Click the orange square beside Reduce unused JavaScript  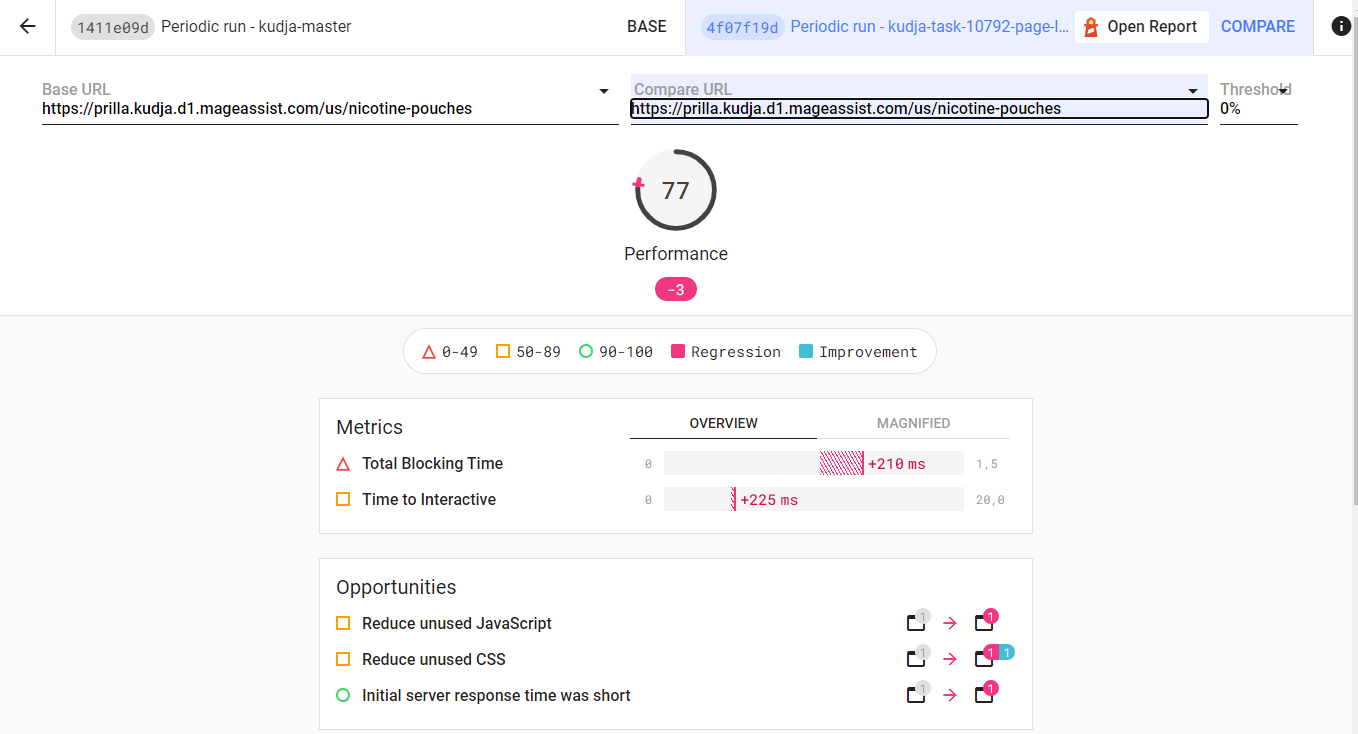point(343,623)
